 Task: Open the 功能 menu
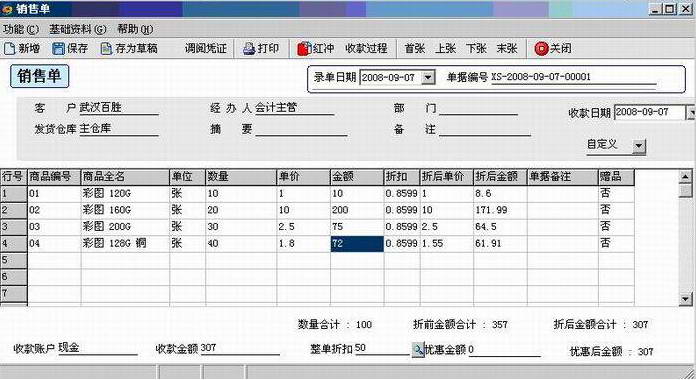(21, 29)
